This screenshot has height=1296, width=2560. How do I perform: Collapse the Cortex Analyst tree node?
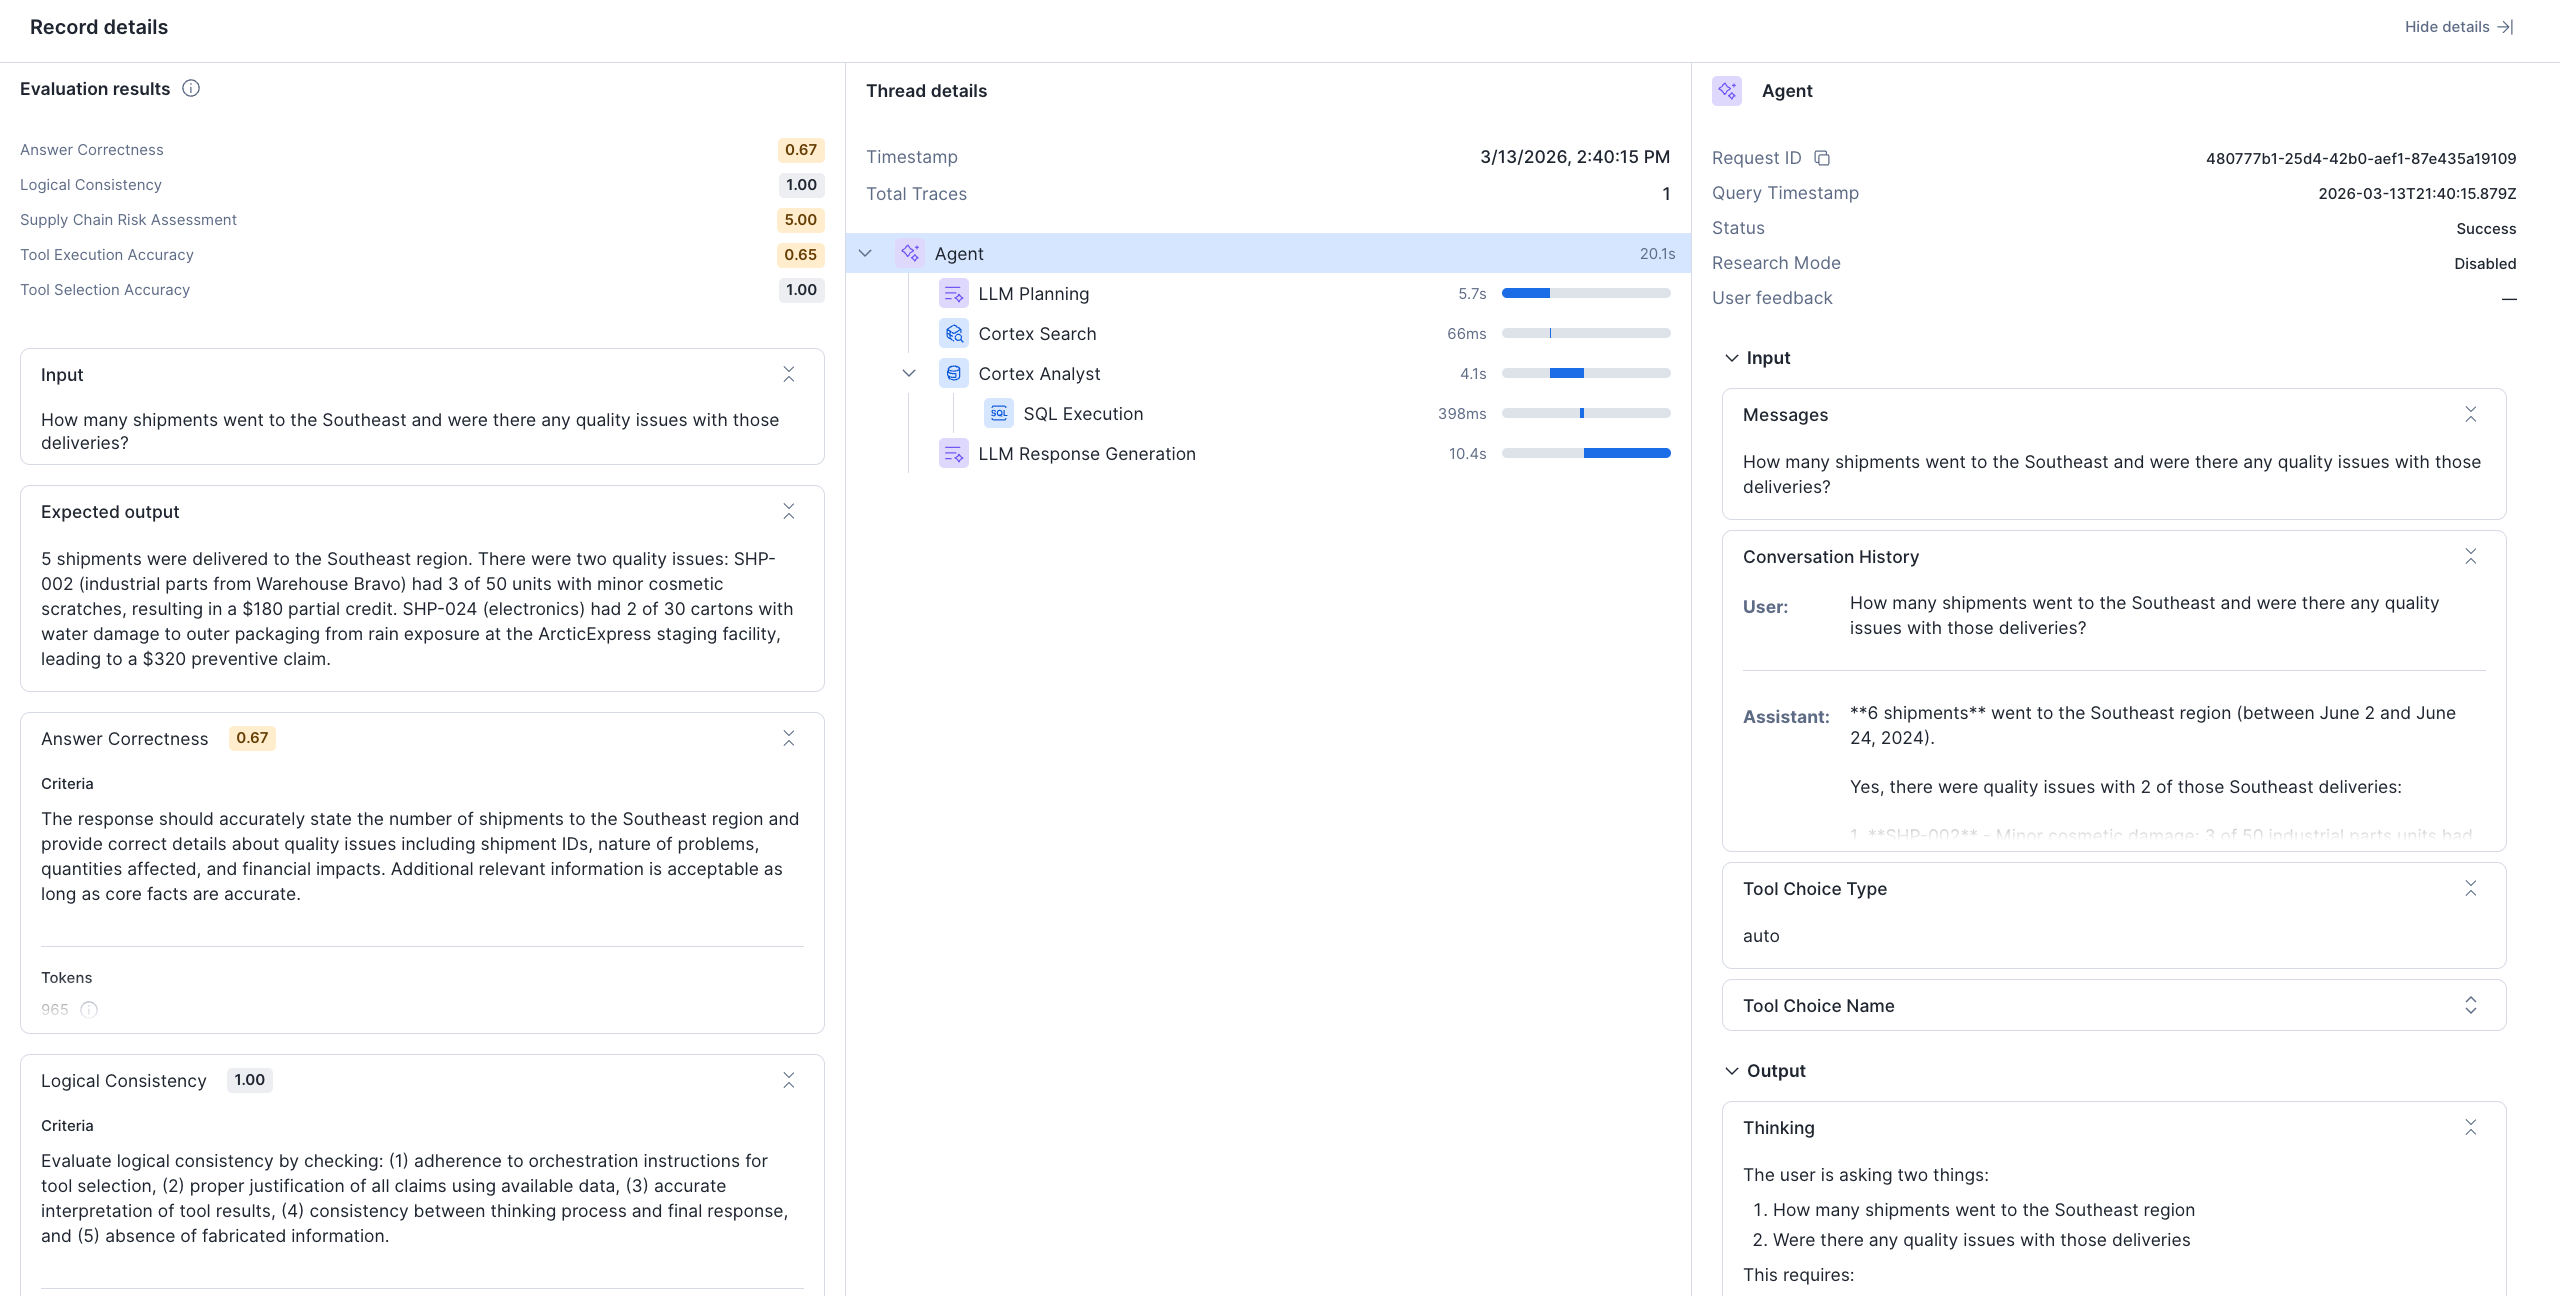[909, 374]
